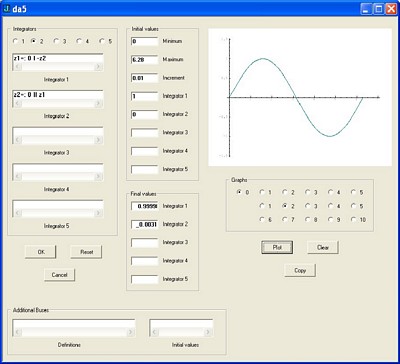Click Initial values Integrator 1 field
Viewport: 400px width, 364px height.
[145, 96]
